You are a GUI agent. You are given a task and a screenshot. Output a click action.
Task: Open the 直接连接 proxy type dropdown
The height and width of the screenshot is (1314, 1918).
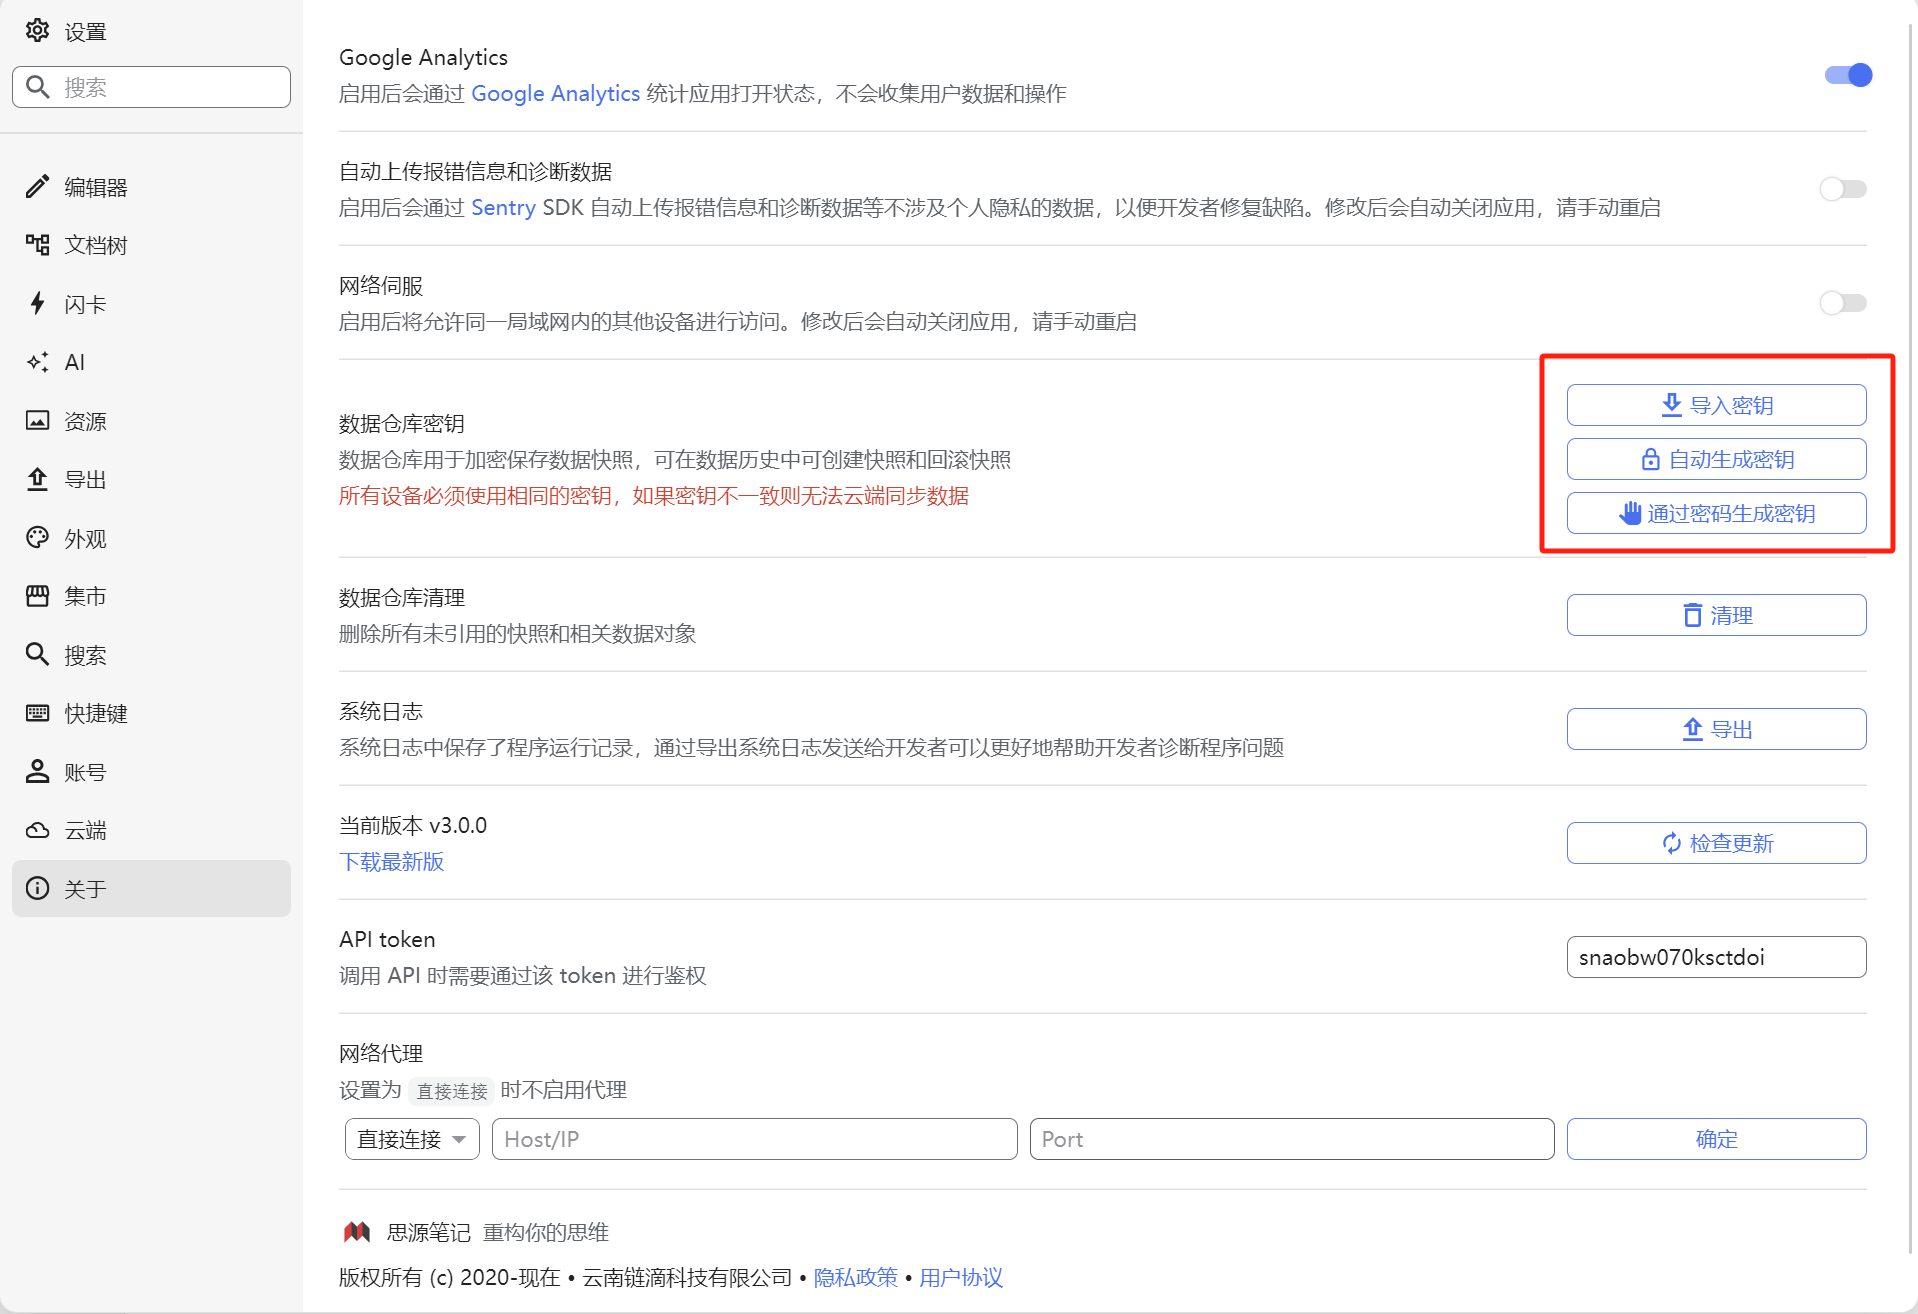tap(412, 1139)
